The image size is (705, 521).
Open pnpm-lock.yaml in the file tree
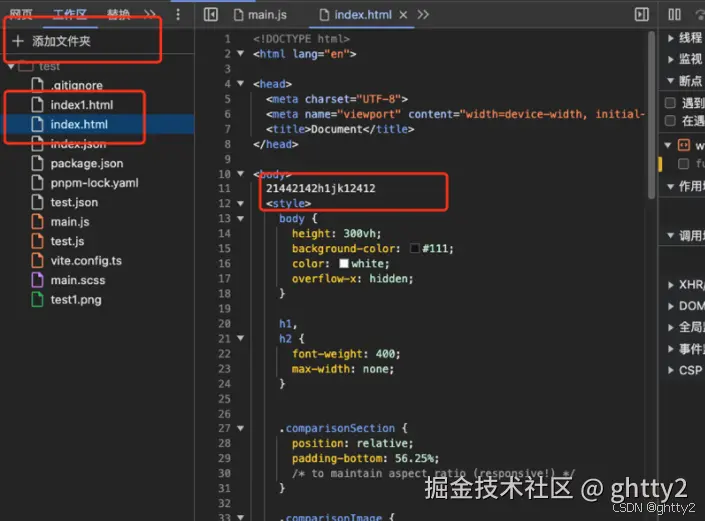click(94, 183)
